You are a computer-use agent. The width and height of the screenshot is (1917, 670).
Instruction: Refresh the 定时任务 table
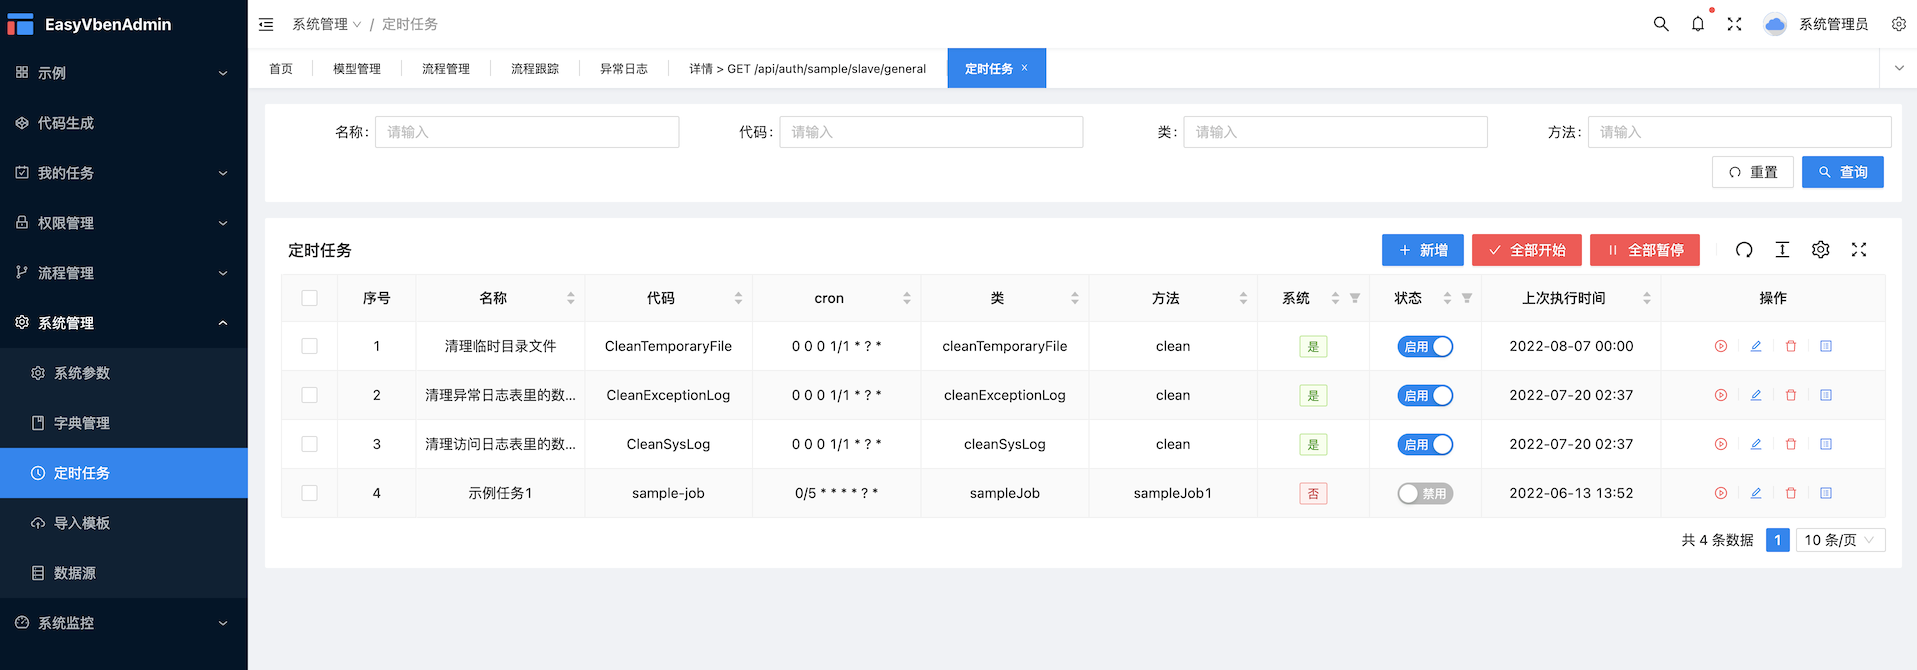(x=1744, y=250)
